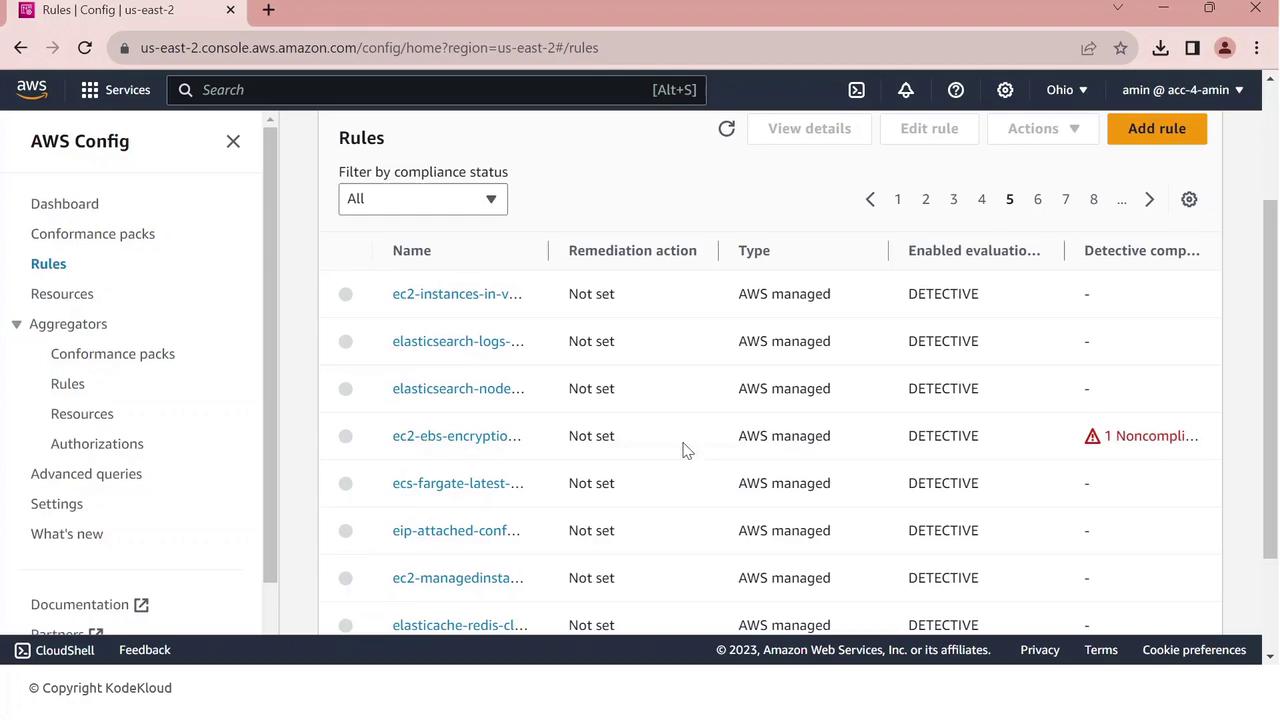
Task: Open the top-level Resources sidebar item
Action: point(62,294)
